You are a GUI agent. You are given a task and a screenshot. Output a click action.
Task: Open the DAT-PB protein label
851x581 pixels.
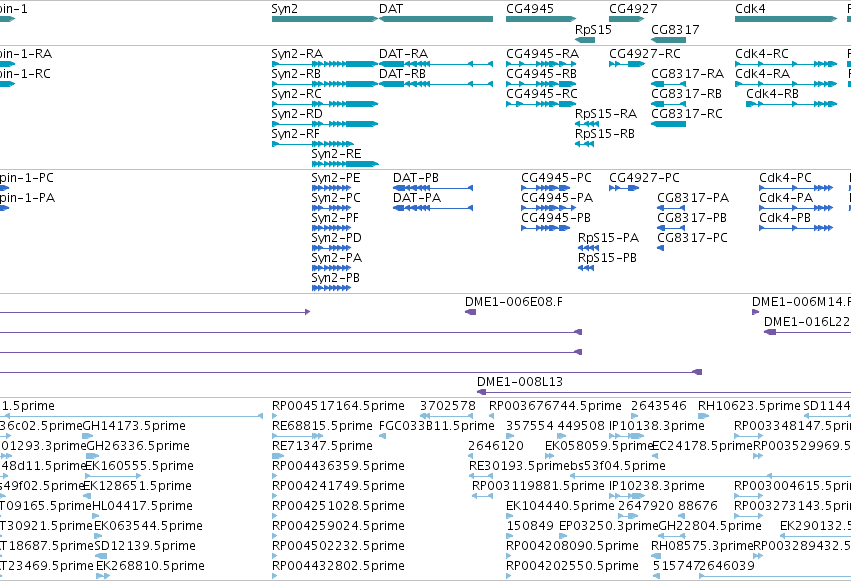416,178
